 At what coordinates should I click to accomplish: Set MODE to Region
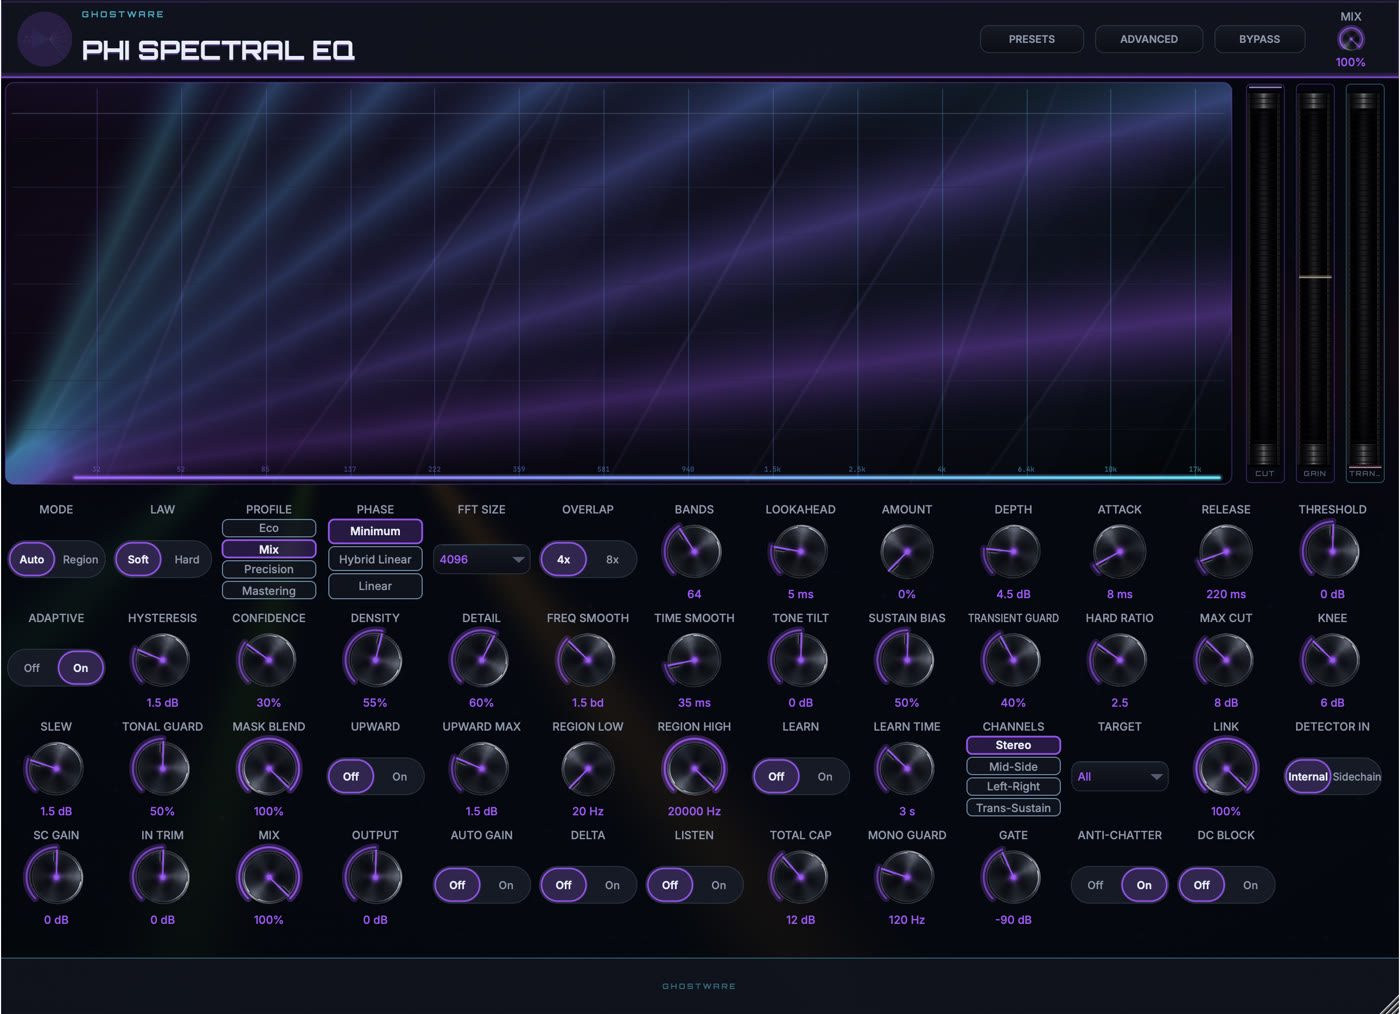pyautogui.click(x=80, y=560)
